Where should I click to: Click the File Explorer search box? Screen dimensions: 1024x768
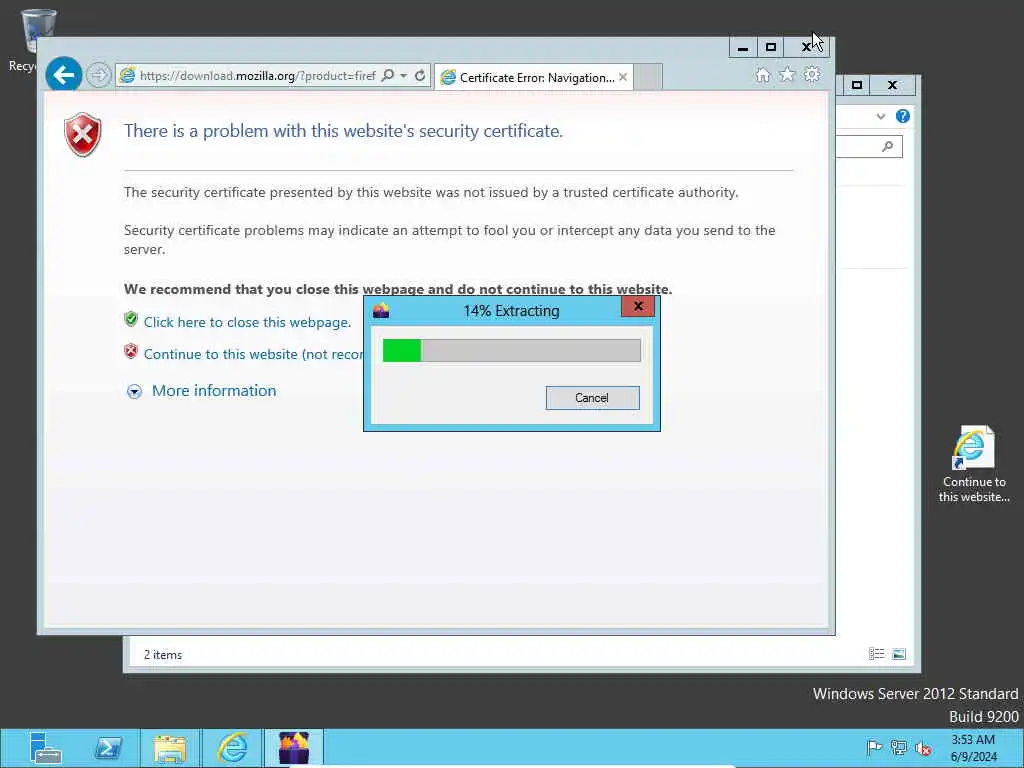pos(869,146)
